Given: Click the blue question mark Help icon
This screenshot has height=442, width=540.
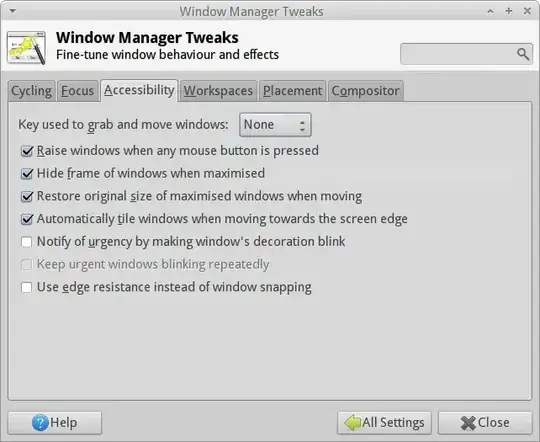Looking at the screenshot, I should (40, 423).
